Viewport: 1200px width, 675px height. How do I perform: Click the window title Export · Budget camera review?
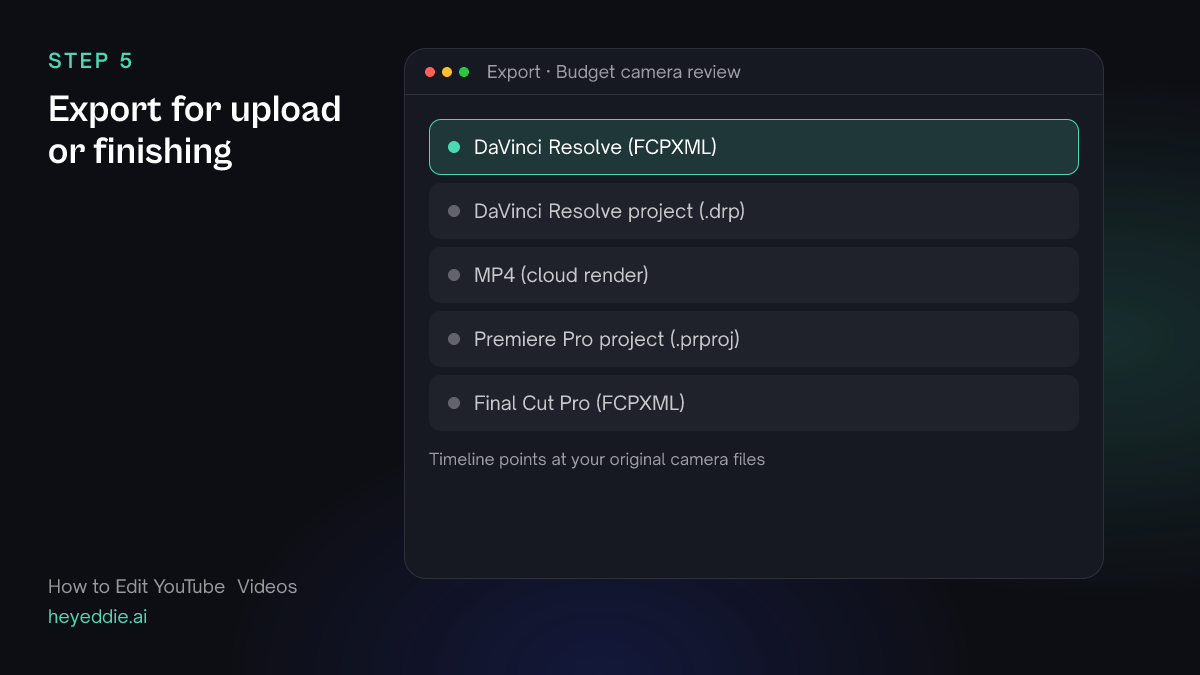pyautogui.click(x=614, y=72)
